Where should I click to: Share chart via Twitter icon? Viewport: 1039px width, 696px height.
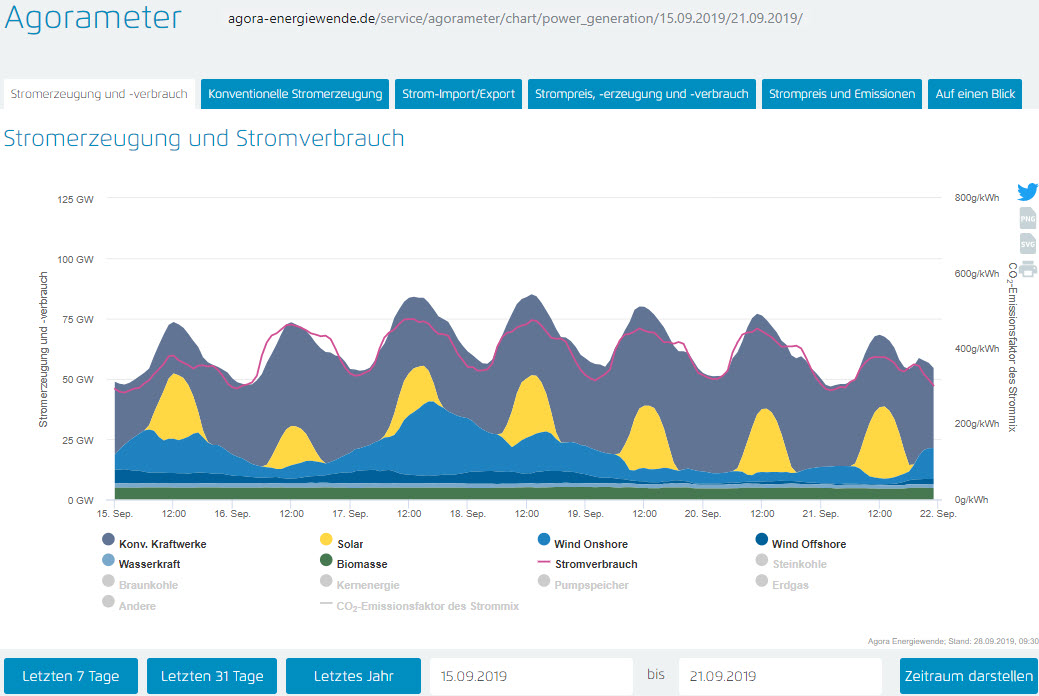[x=1027, y=192]
